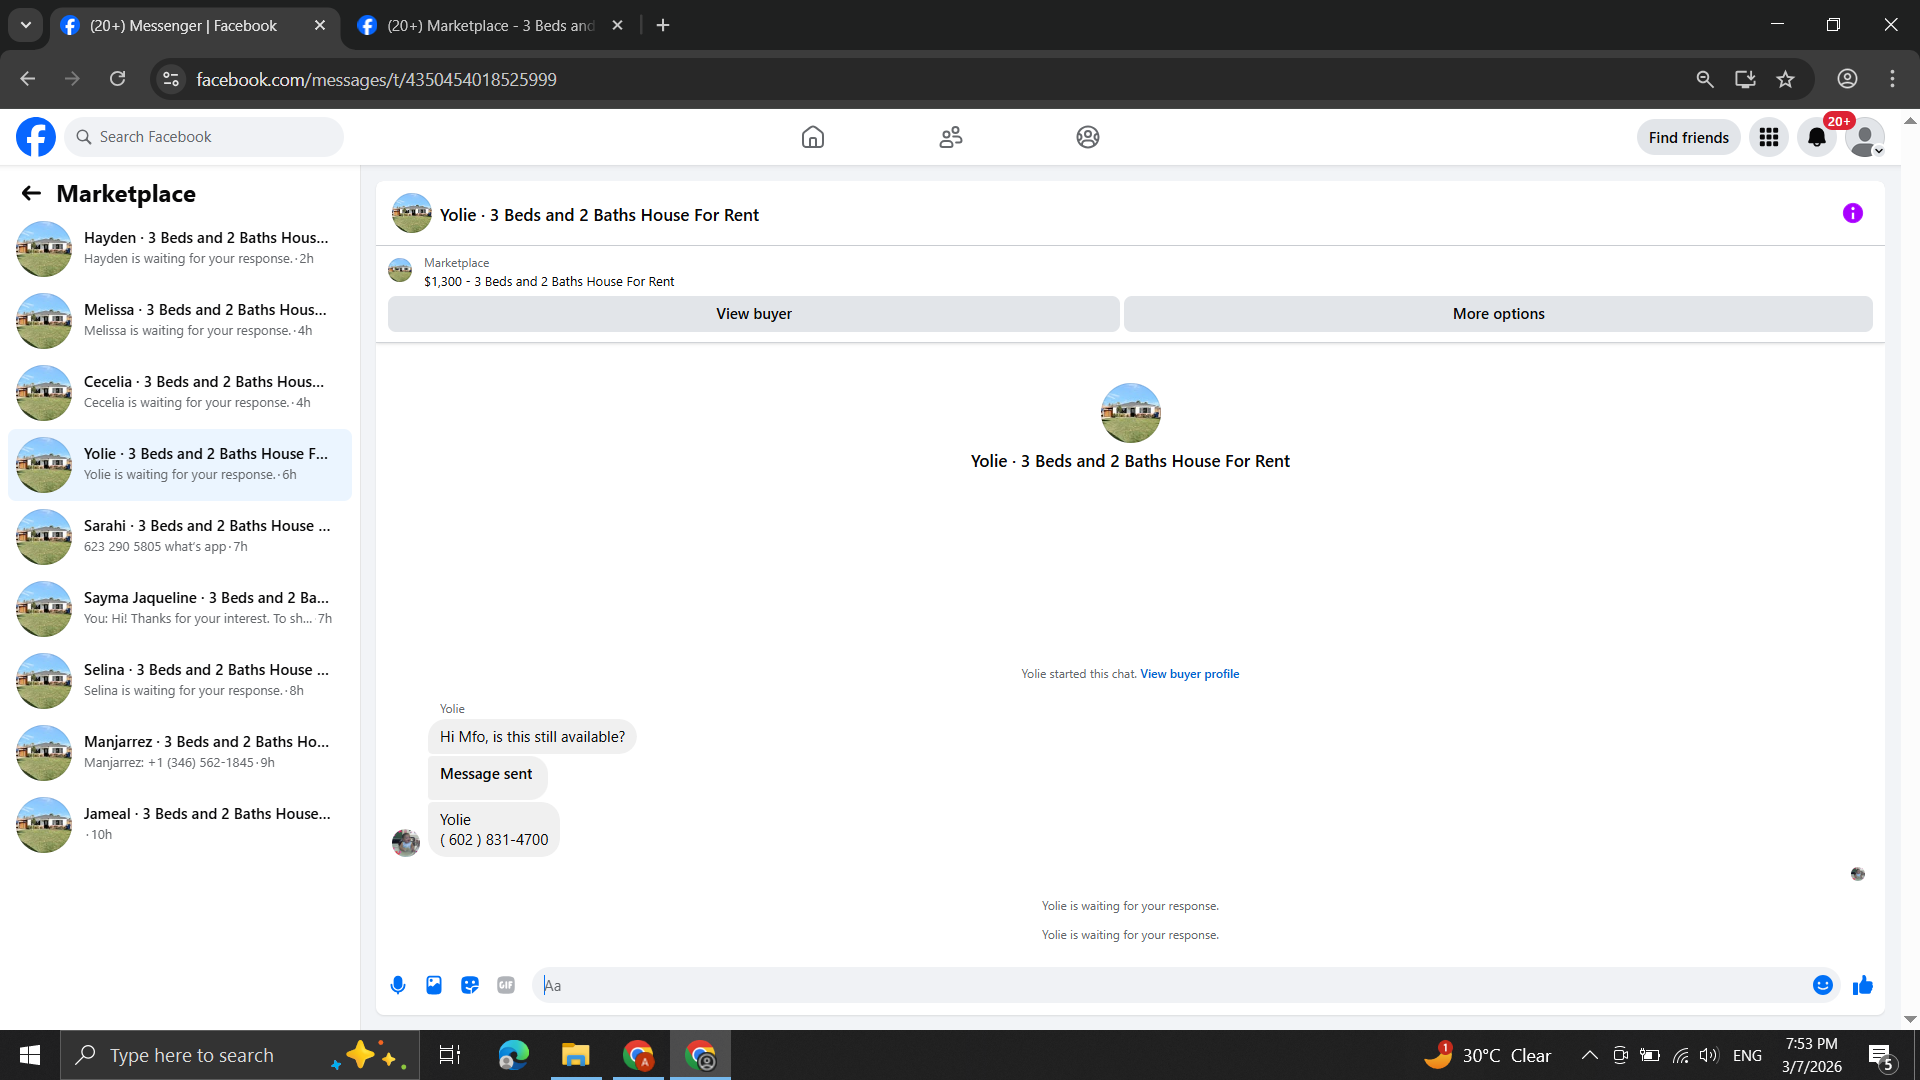The height and width of the screenshot is (1080, 1920).
Task: Open the Chrome three-dot menu
Action: point(1892,79)
